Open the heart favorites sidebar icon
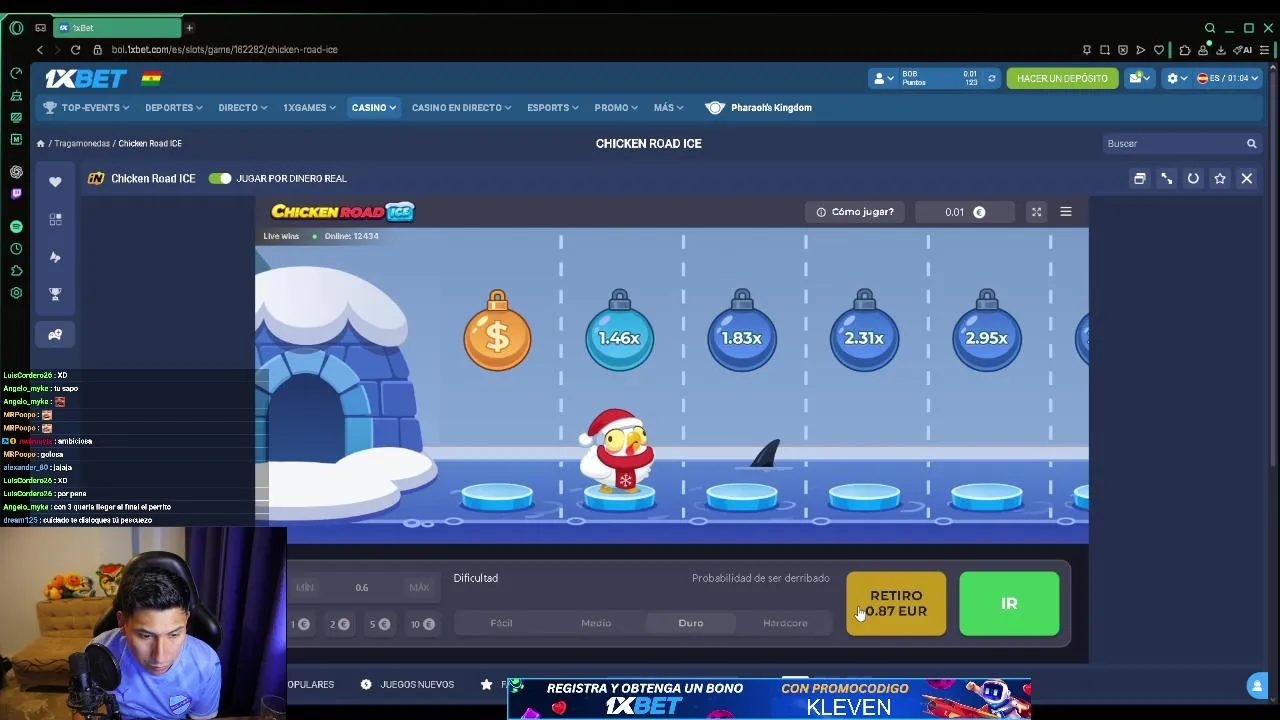Screen dimensions: 1280x720 coord(55,181)
